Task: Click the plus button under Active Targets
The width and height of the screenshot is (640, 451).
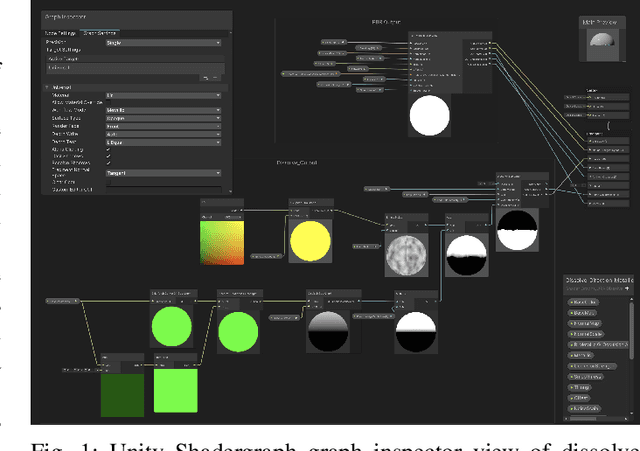Action: point(206,77)
